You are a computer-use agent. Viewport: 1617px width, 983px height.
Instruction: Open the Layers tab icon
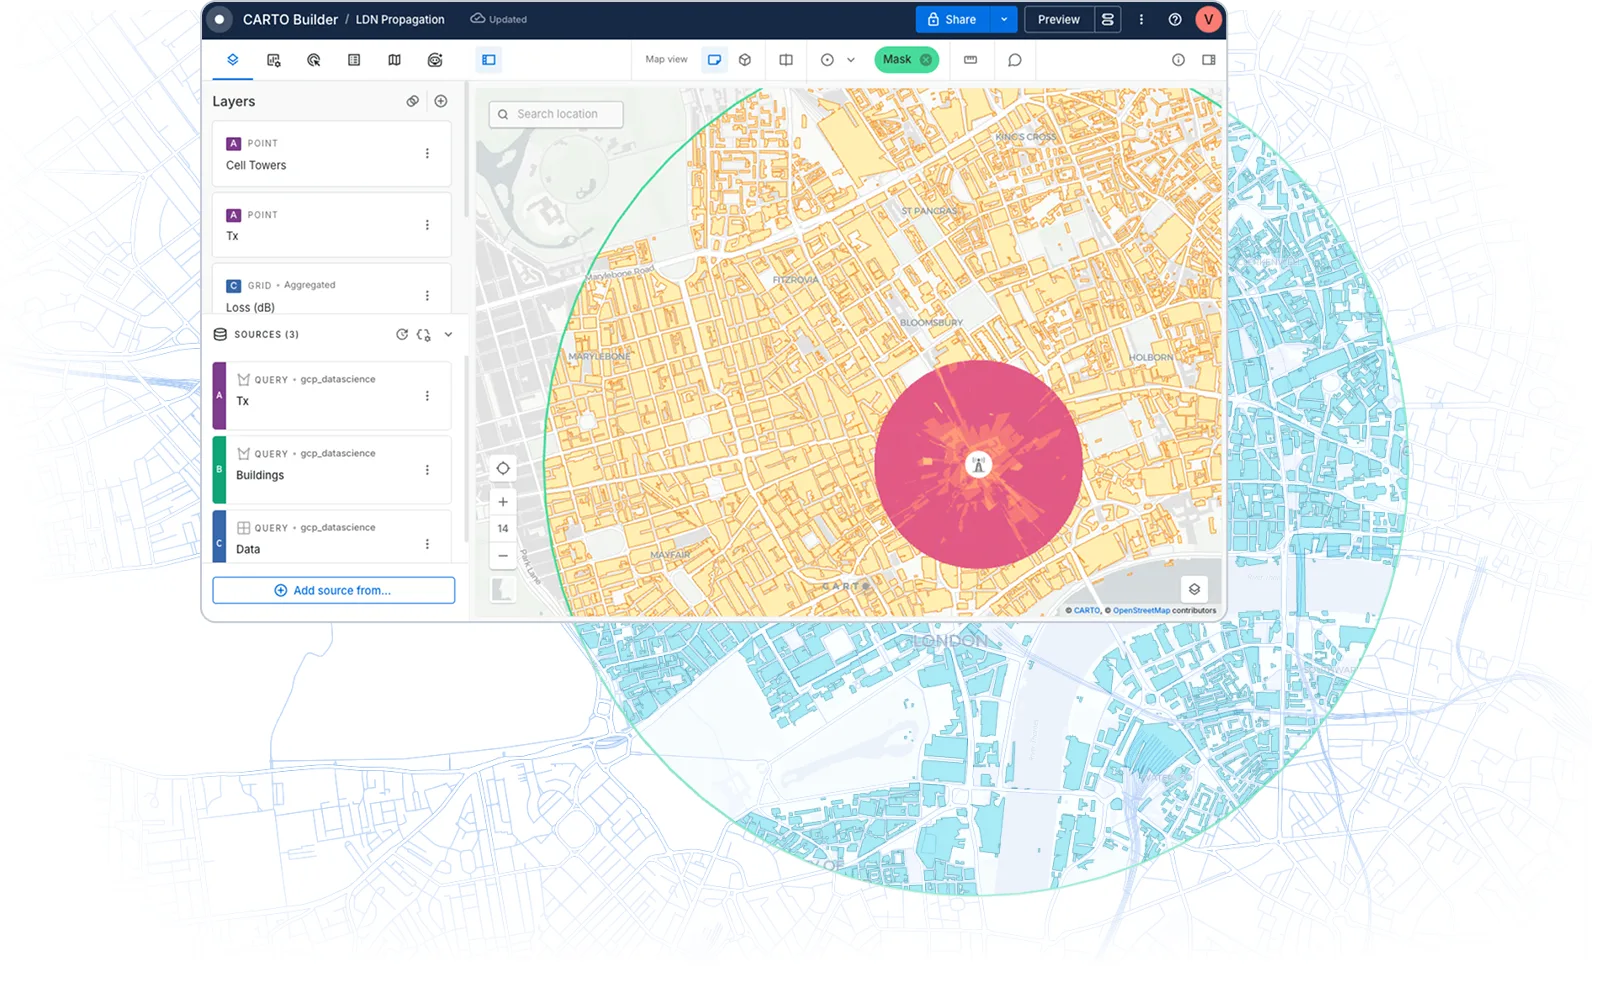[232, 60]
